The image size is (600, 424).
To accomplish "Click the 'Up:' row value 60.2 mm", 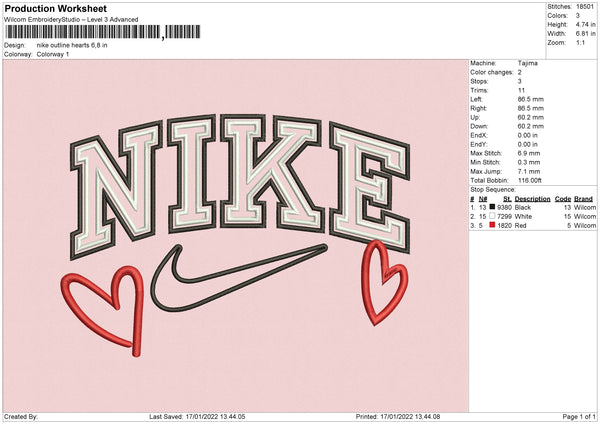I will point(531,117).
